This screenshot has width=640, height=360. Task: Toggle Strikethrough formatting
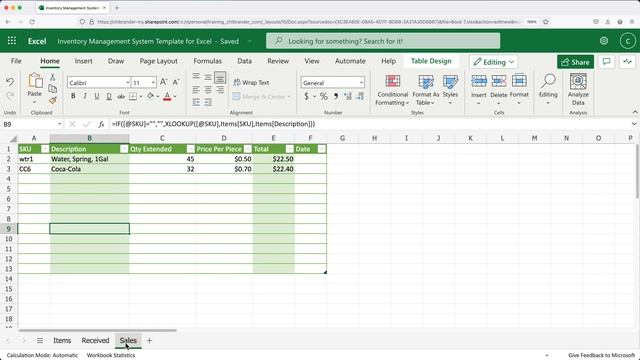click(121, 96)
